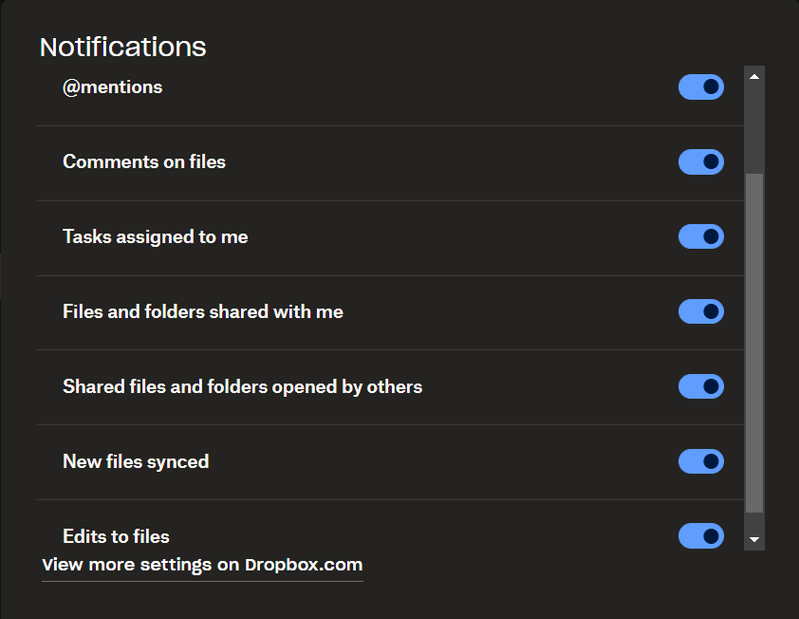Turn off Comments on files toggle
Image resolution: width=799 pixels, height=619 pixels.
point(700,162)
